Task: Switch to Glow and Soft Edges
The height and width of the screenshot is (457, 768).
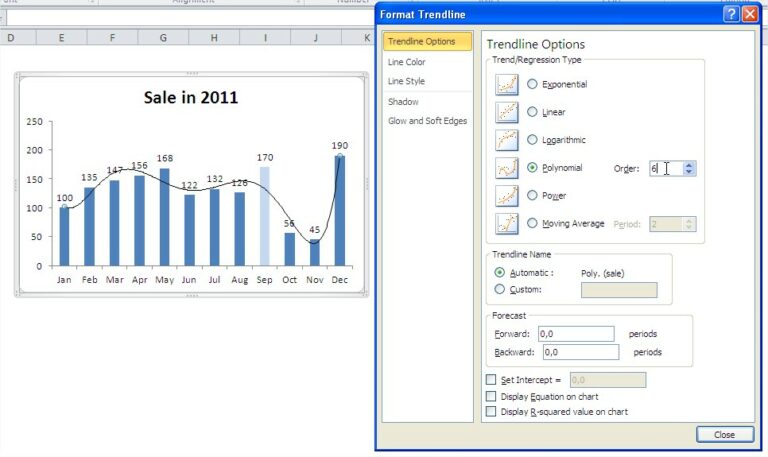Action: 427,121
